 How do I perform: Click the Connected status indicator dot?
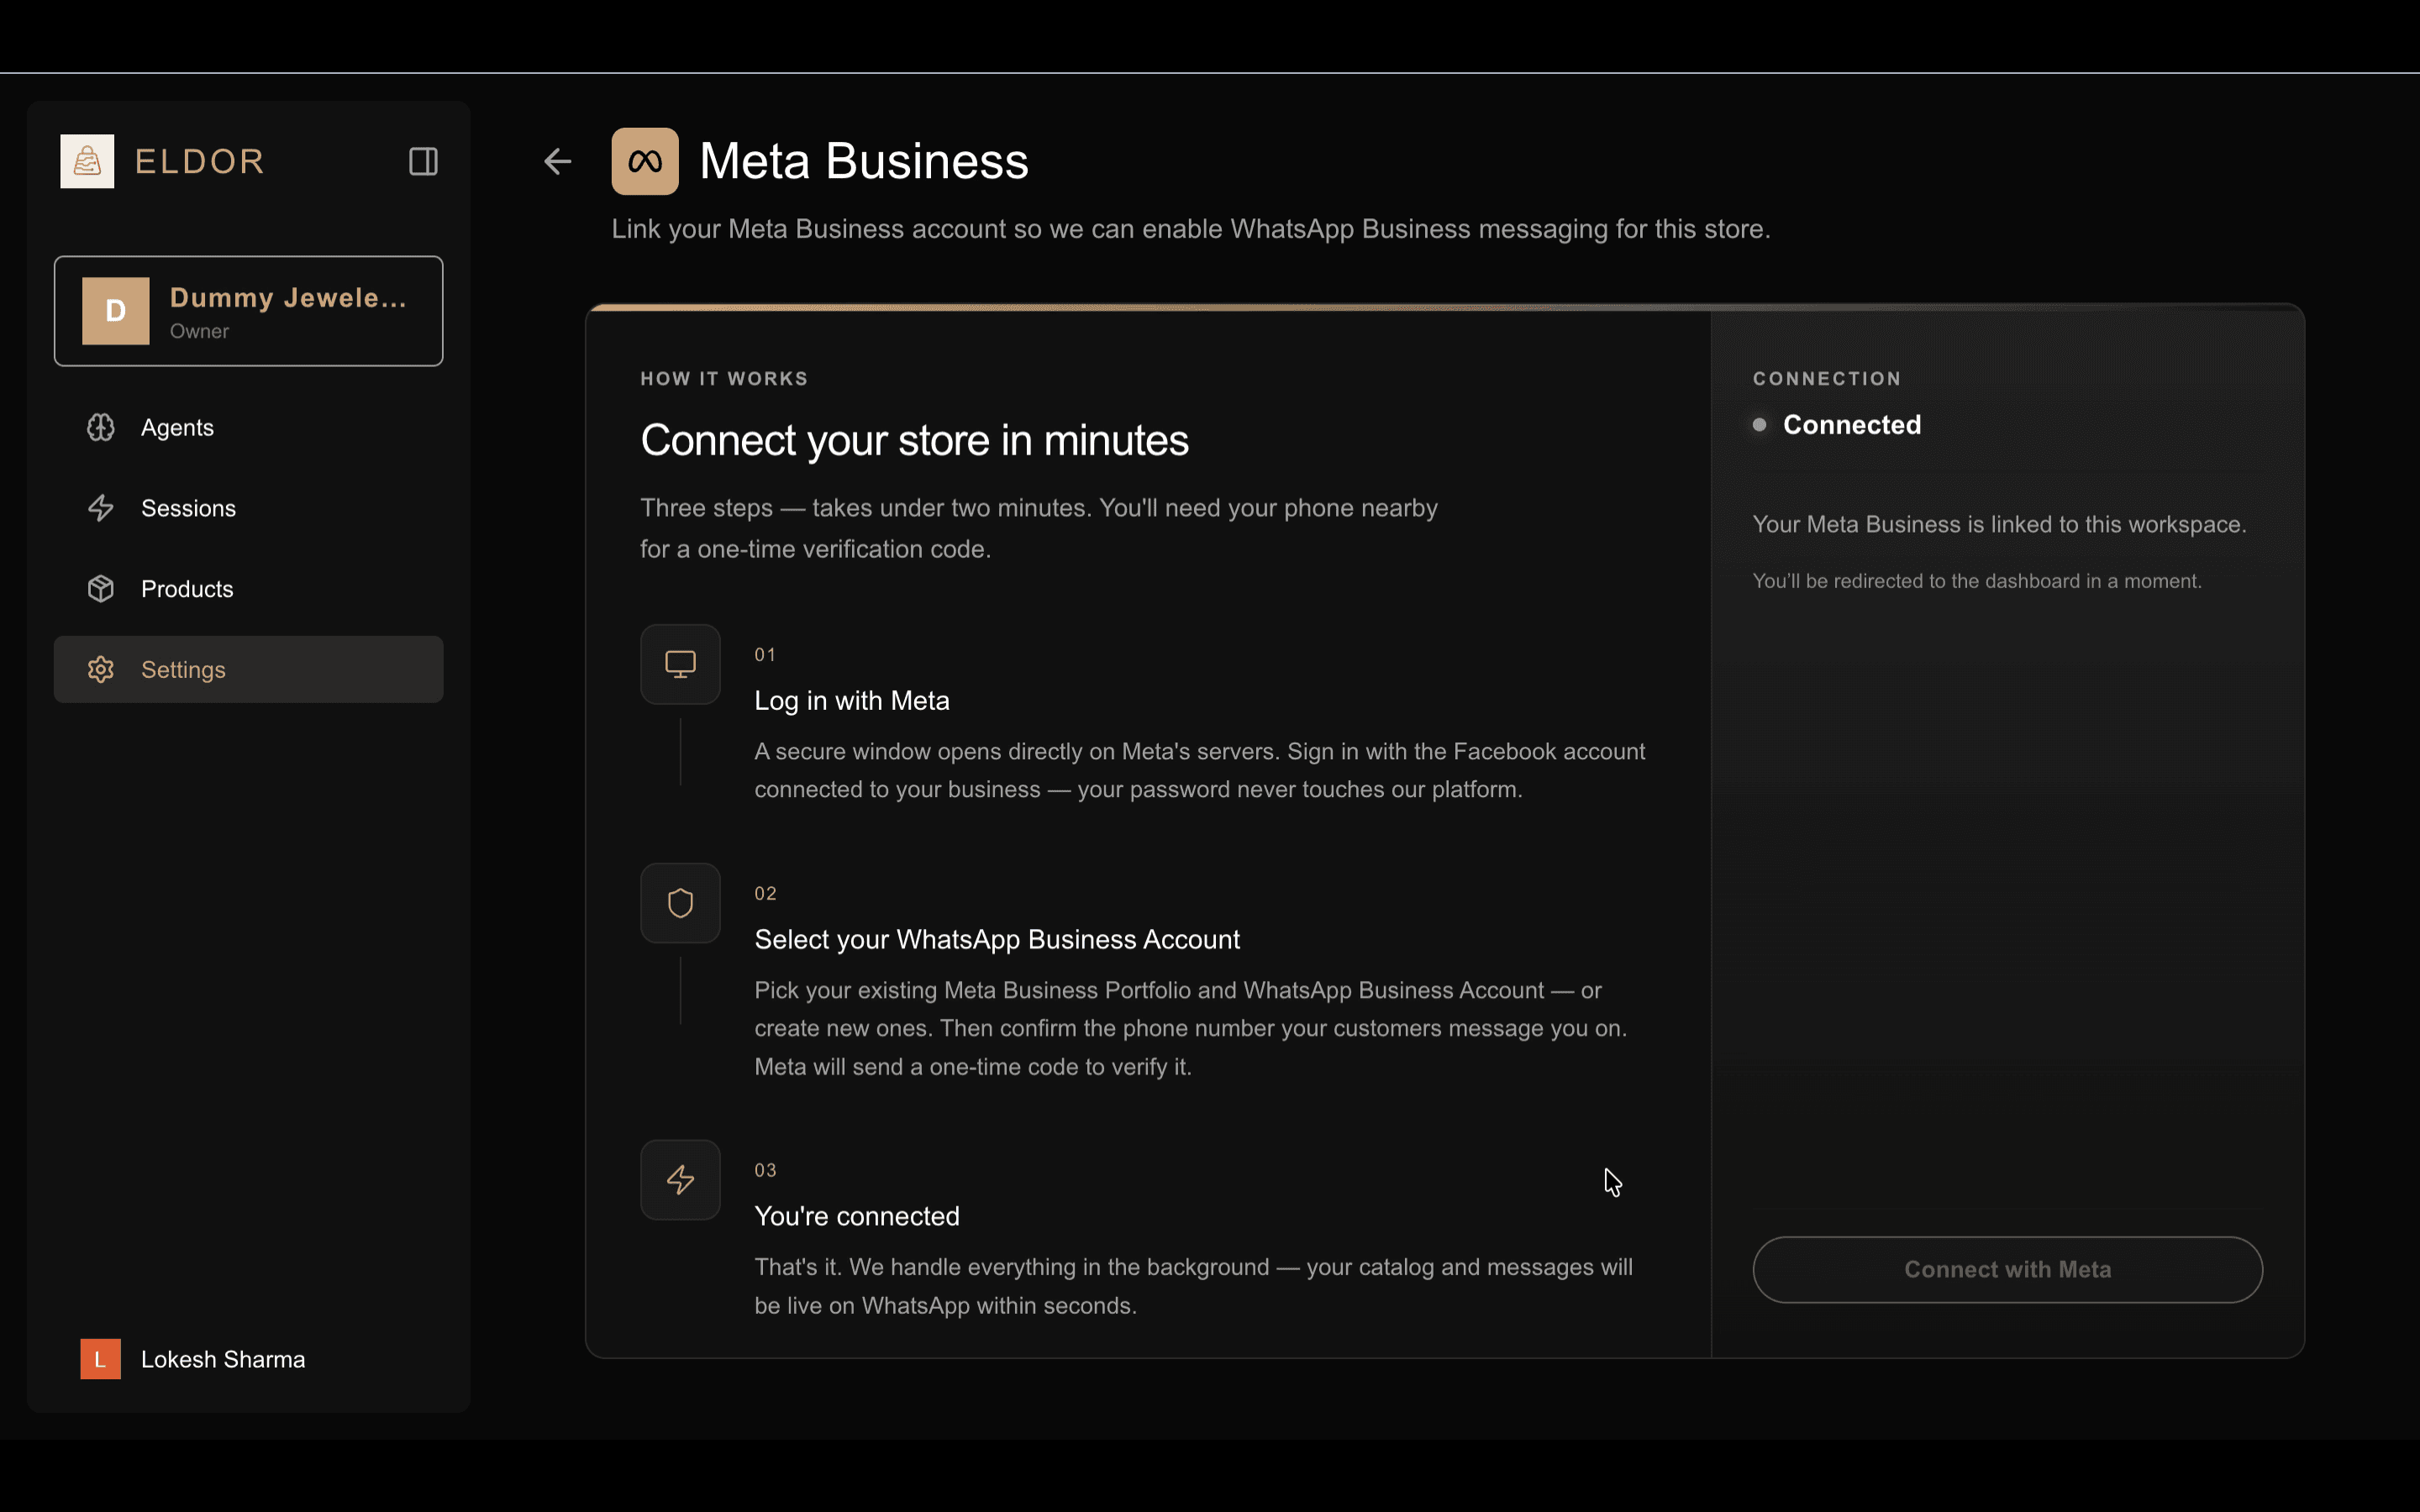pyautogui.click(x=1759, y=425)
